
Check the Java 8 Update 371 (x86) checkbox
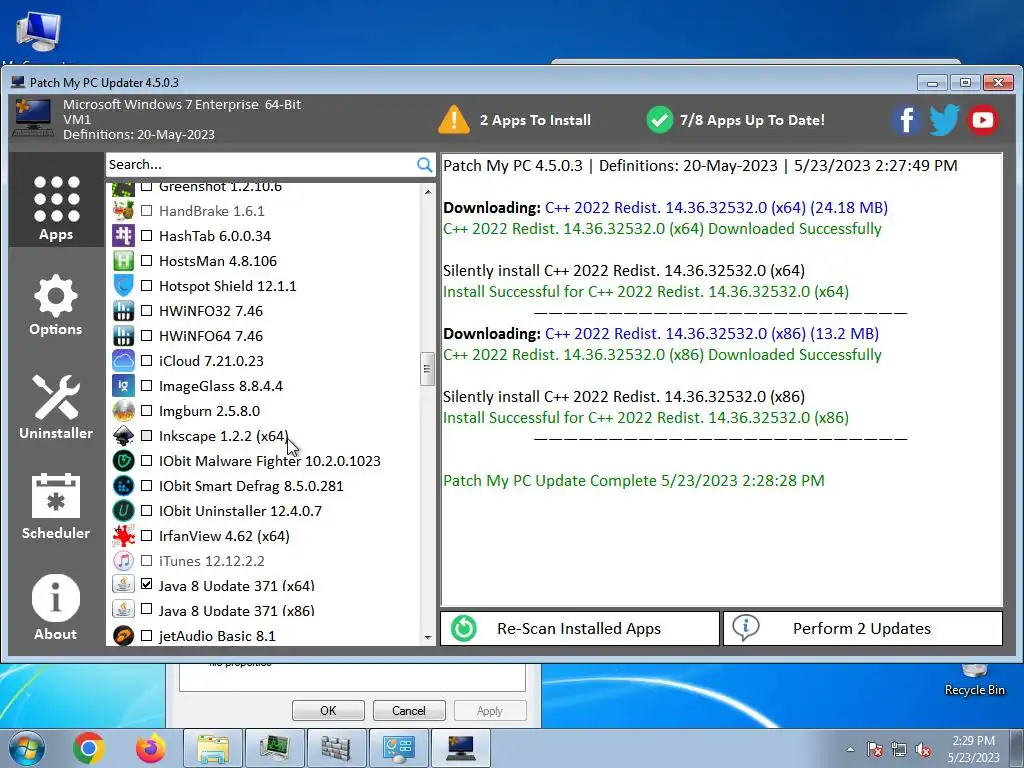146,609
